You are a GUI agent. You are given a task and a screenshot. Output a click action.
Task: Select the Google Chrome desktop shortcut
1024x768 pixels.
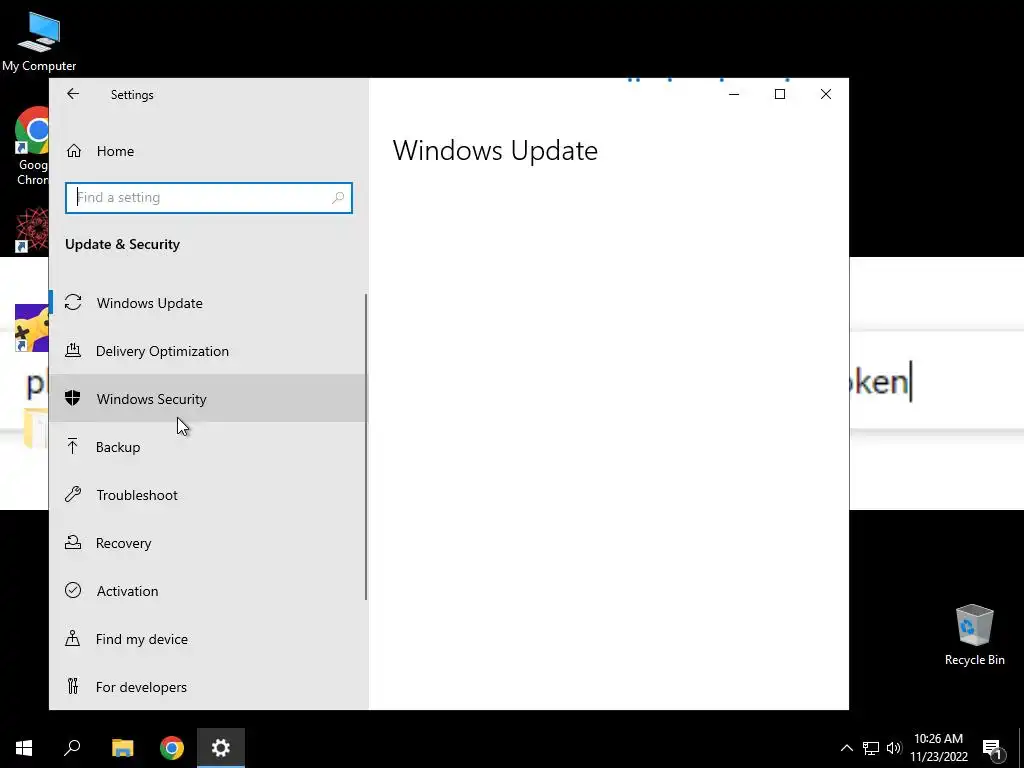[x=33, y=146]
